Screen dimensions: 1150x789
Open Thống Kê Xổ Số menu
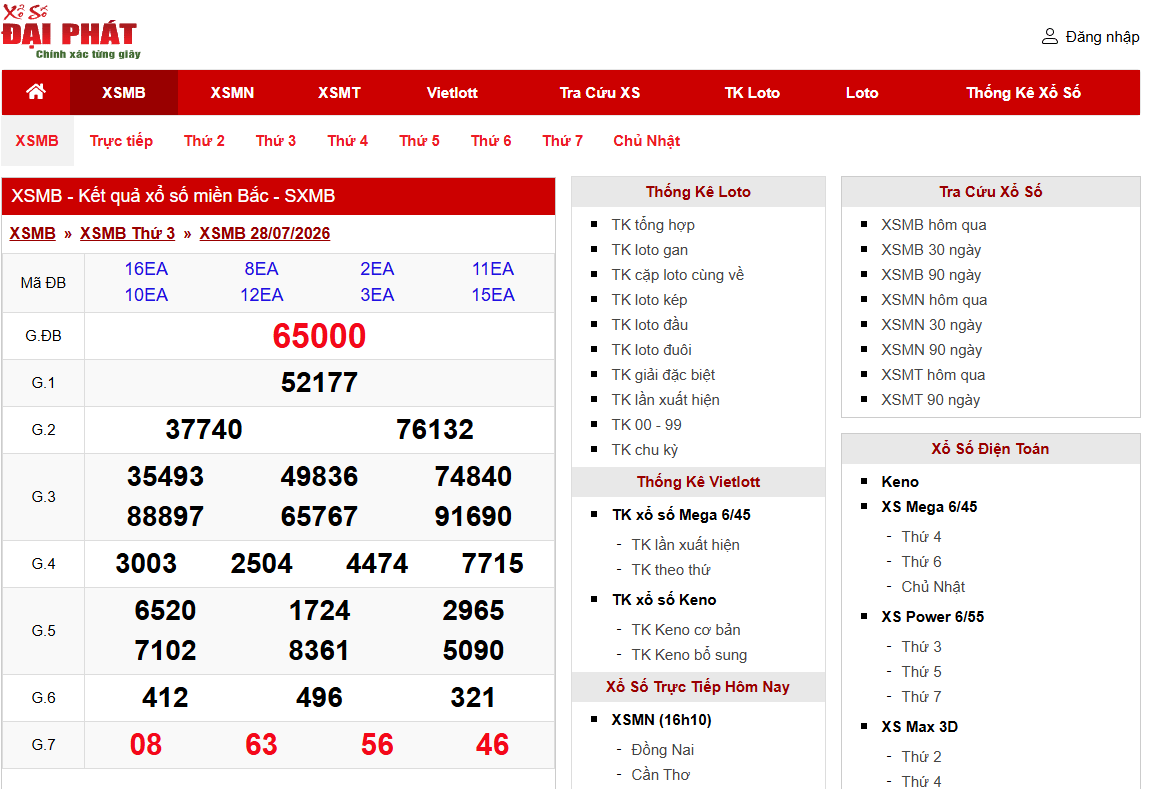point(1023,92)
